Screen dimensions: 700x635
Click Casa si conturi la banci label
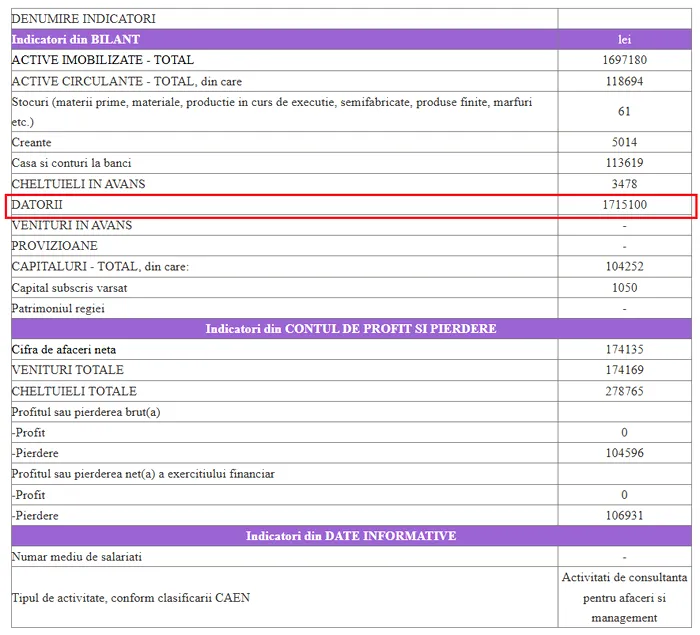71,163
